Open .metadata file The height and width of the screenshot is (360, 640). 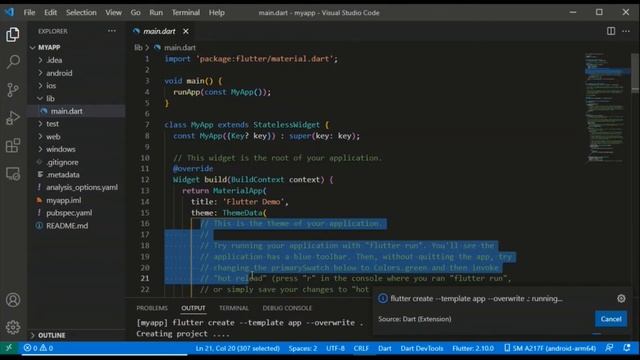[x=62, y=175]
